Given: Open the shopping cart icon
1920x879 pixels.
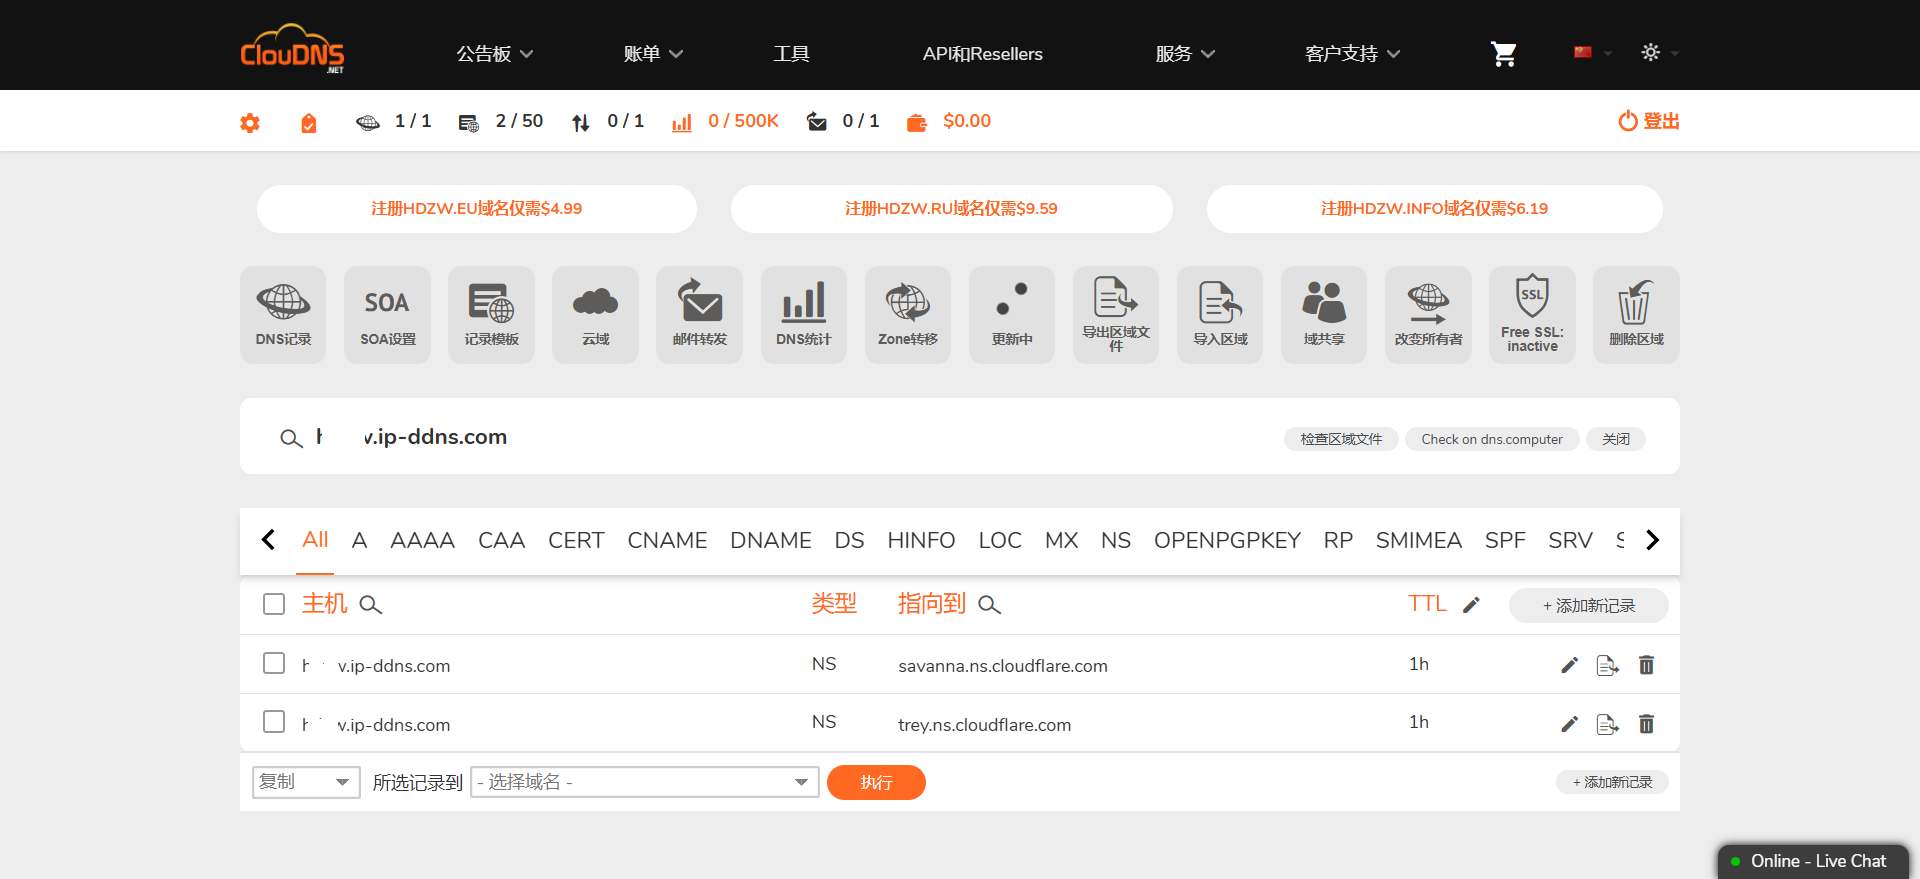Looking at the screenshot, I should pyautogui.click(x=1503, y=54).
